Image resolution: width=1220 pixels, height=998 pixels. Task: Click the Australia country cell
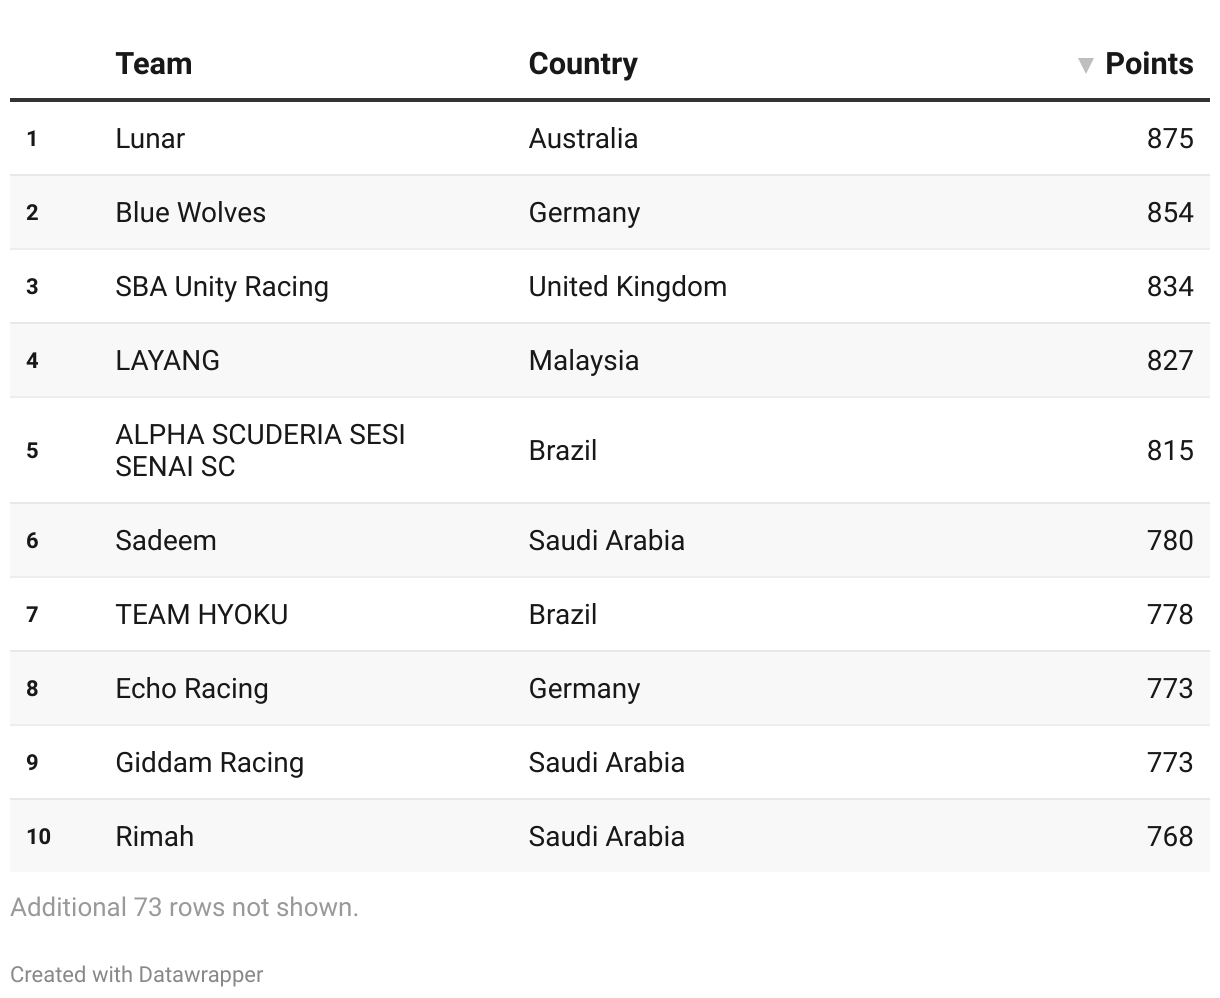tap(582, 138)
